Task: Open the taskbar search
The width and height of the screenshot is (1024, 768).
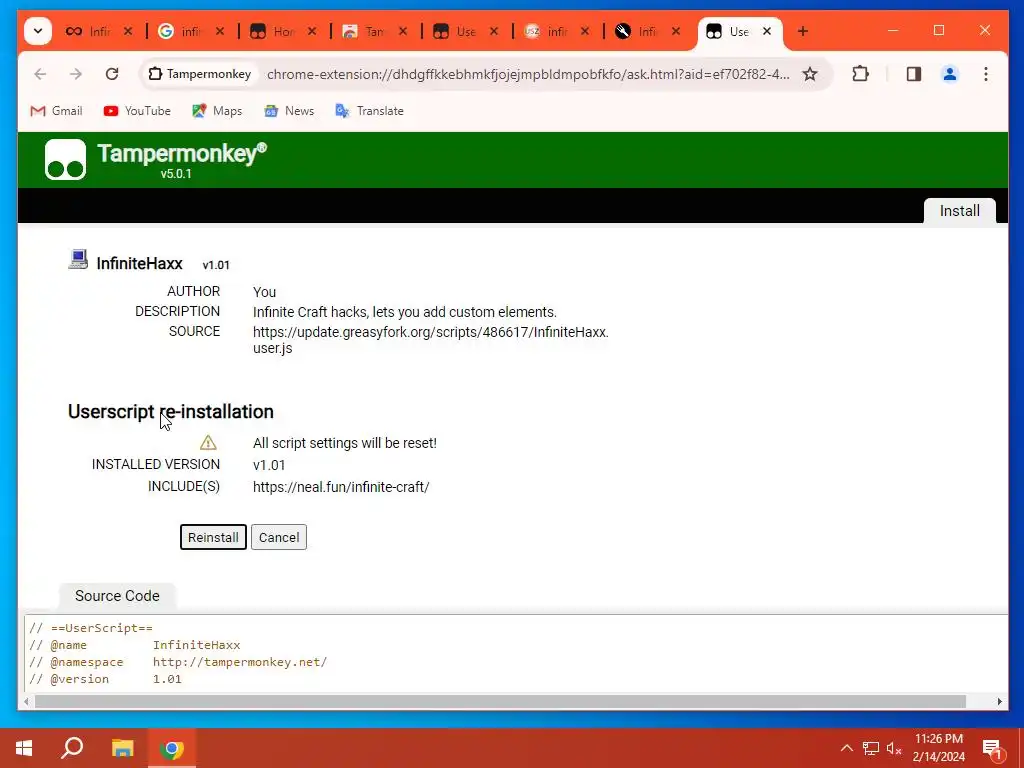Action: pos(72,748)
